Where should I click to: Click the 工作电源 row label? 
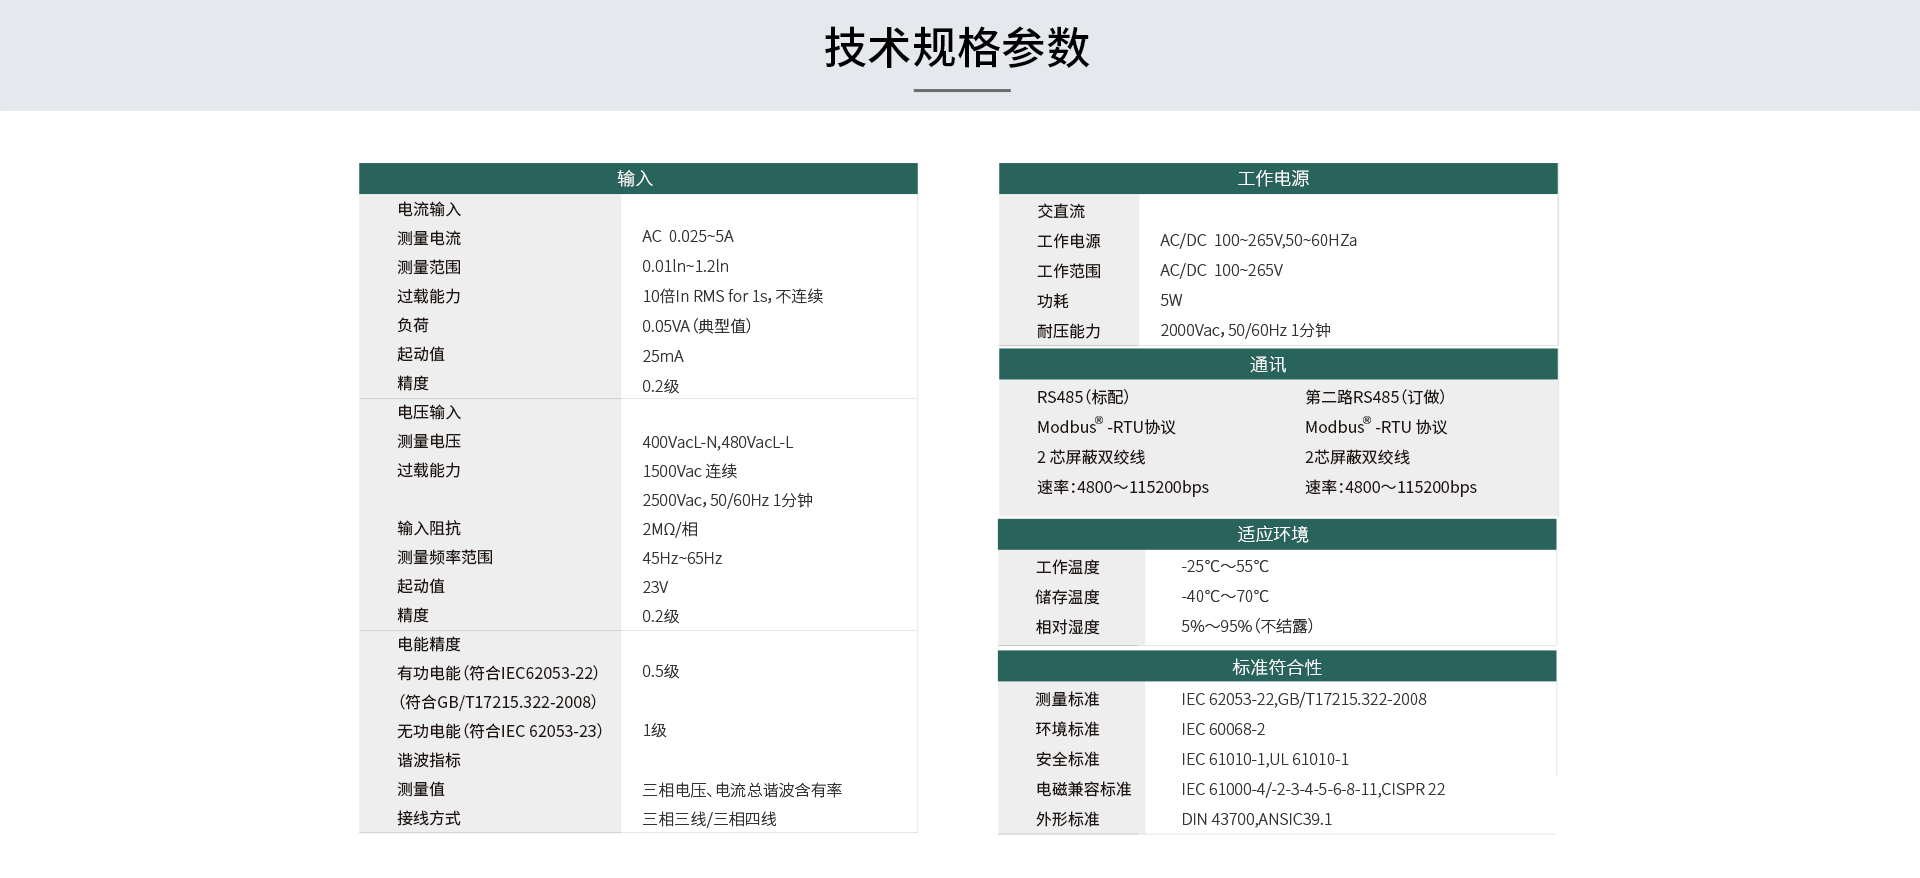(1069, 241)
